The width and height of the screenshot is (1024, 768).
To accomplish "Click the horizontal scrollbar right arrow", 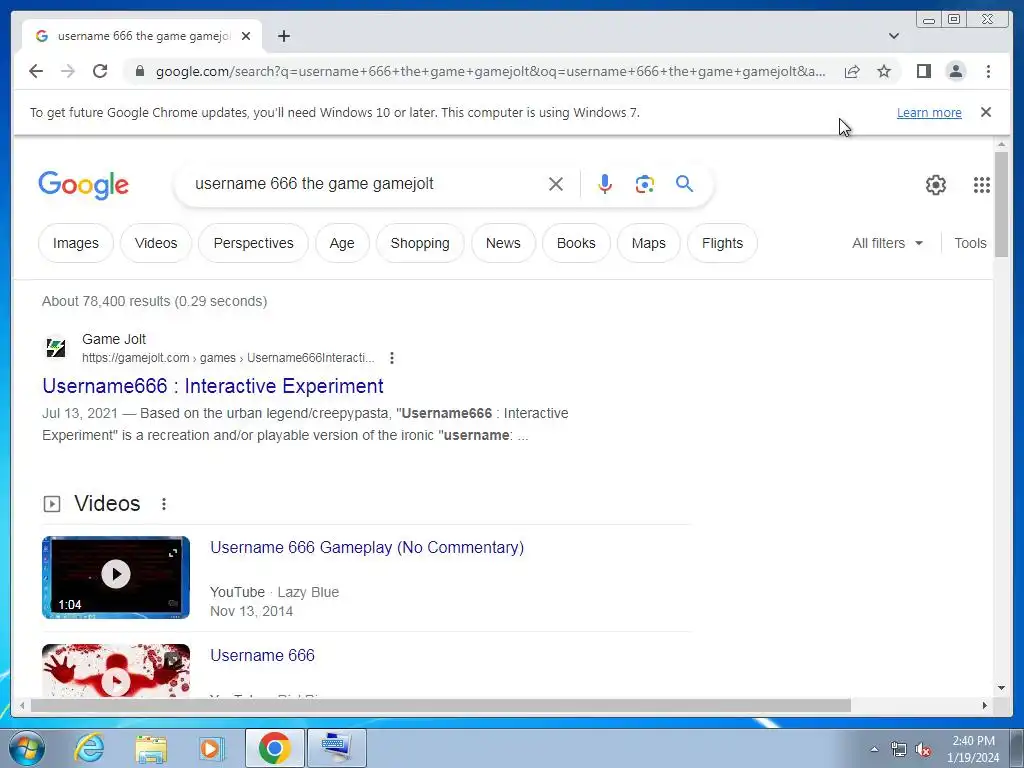I will 985,705.
